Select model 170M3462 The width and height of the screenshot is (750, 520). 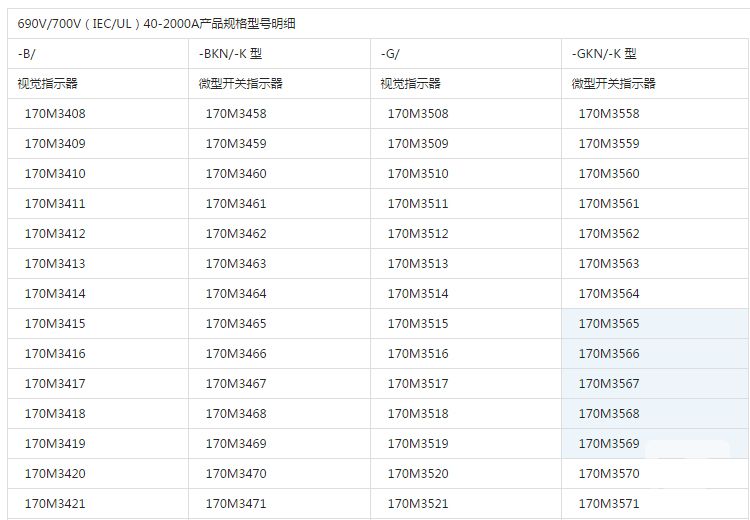pos(236,233)
